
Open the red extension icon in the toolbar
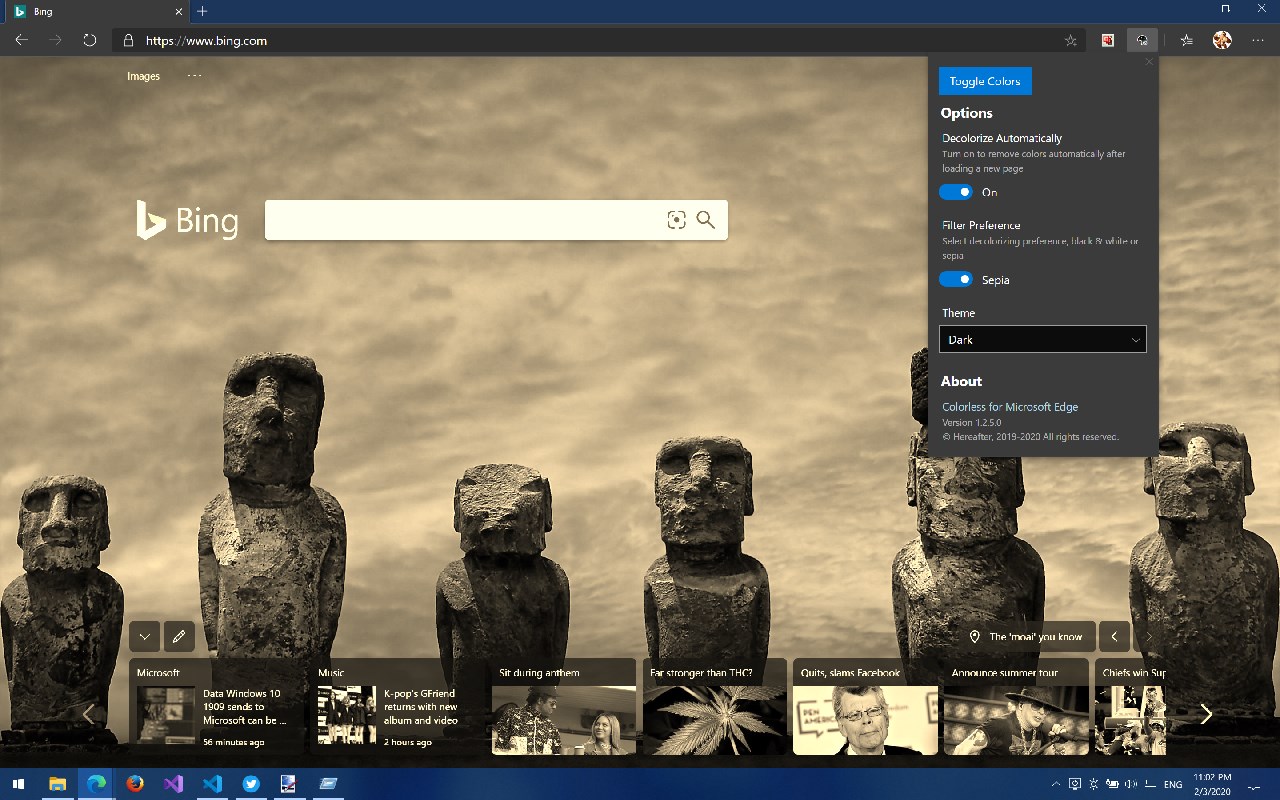[x=1108, y=41]
